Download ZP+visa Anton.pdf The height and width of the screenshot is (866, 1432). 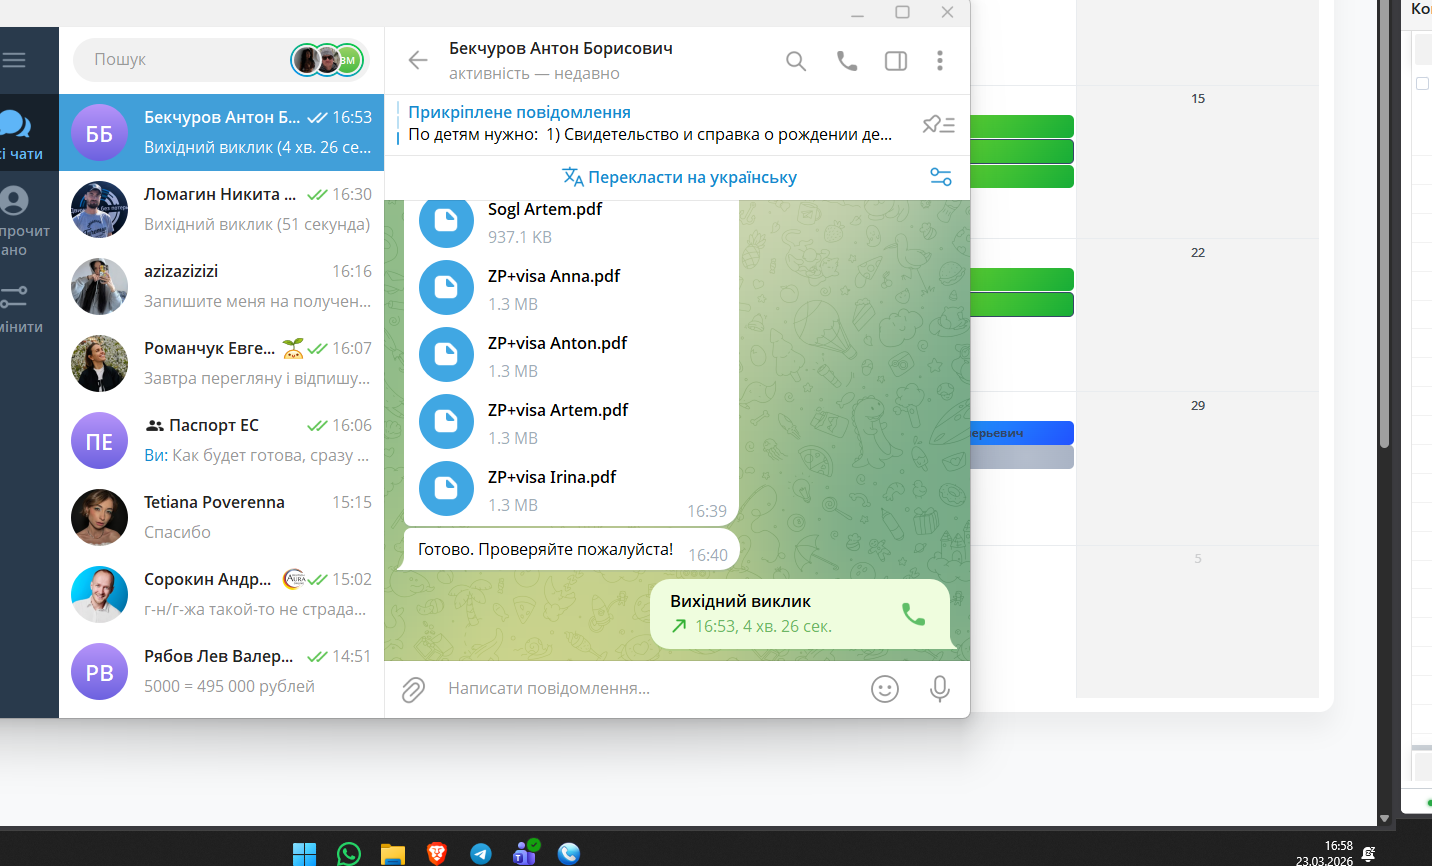(446, 354)
